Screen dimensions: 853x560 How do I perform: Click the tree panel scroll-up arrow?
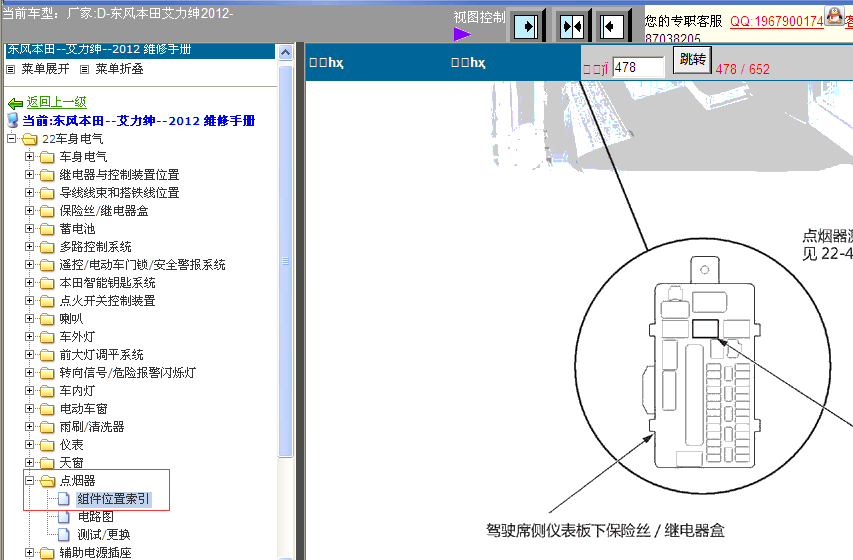[x=285, y=53]
